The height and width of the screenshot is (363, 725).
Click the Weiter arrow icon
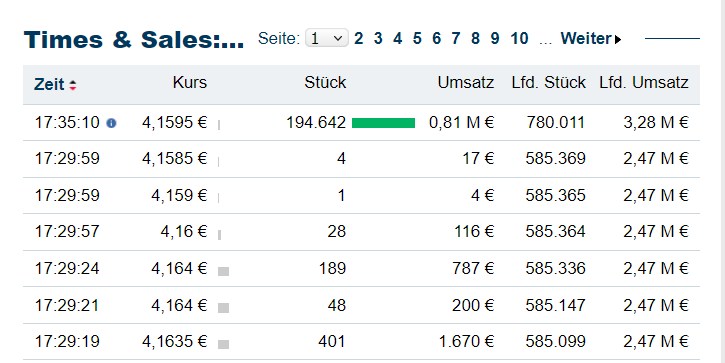point(618,39)
